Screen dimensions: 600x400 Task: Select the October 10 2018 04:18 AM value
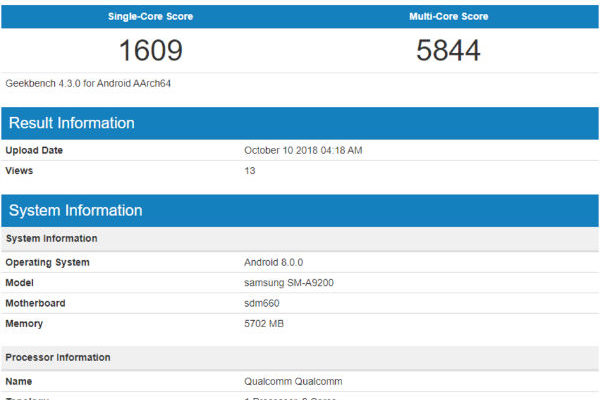pyautogui.click(x=303, y=150)
